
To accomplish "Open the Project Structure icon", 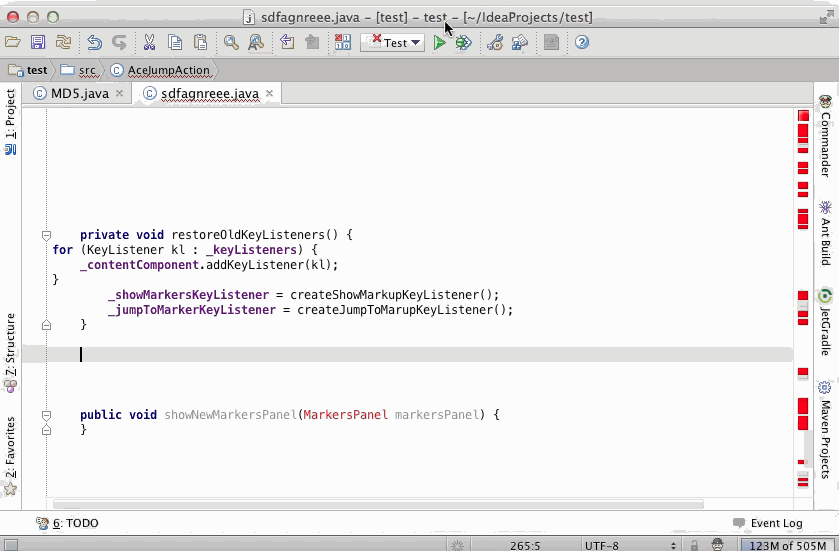I will 520,42.
